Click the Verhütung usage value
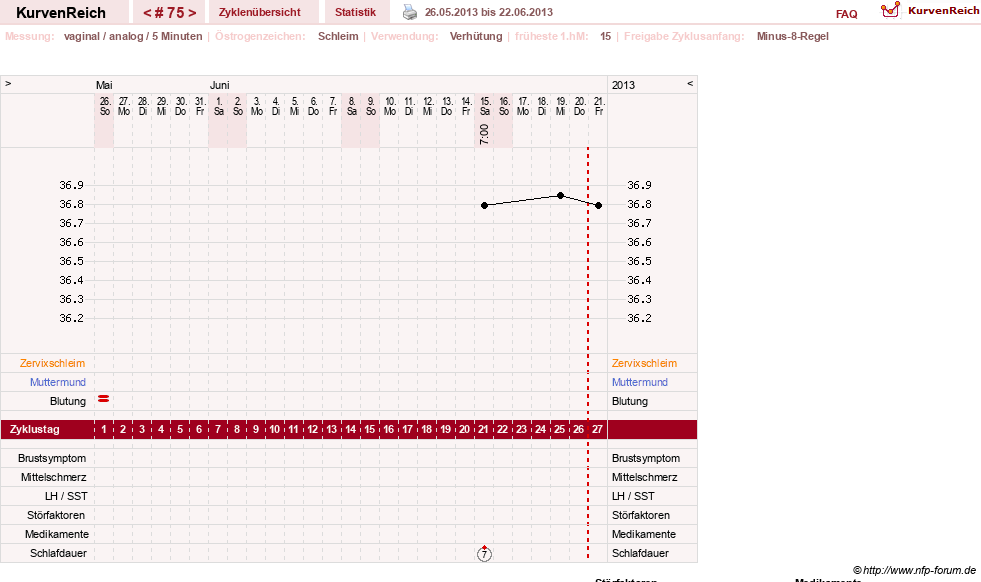 (x=476, y=36)
